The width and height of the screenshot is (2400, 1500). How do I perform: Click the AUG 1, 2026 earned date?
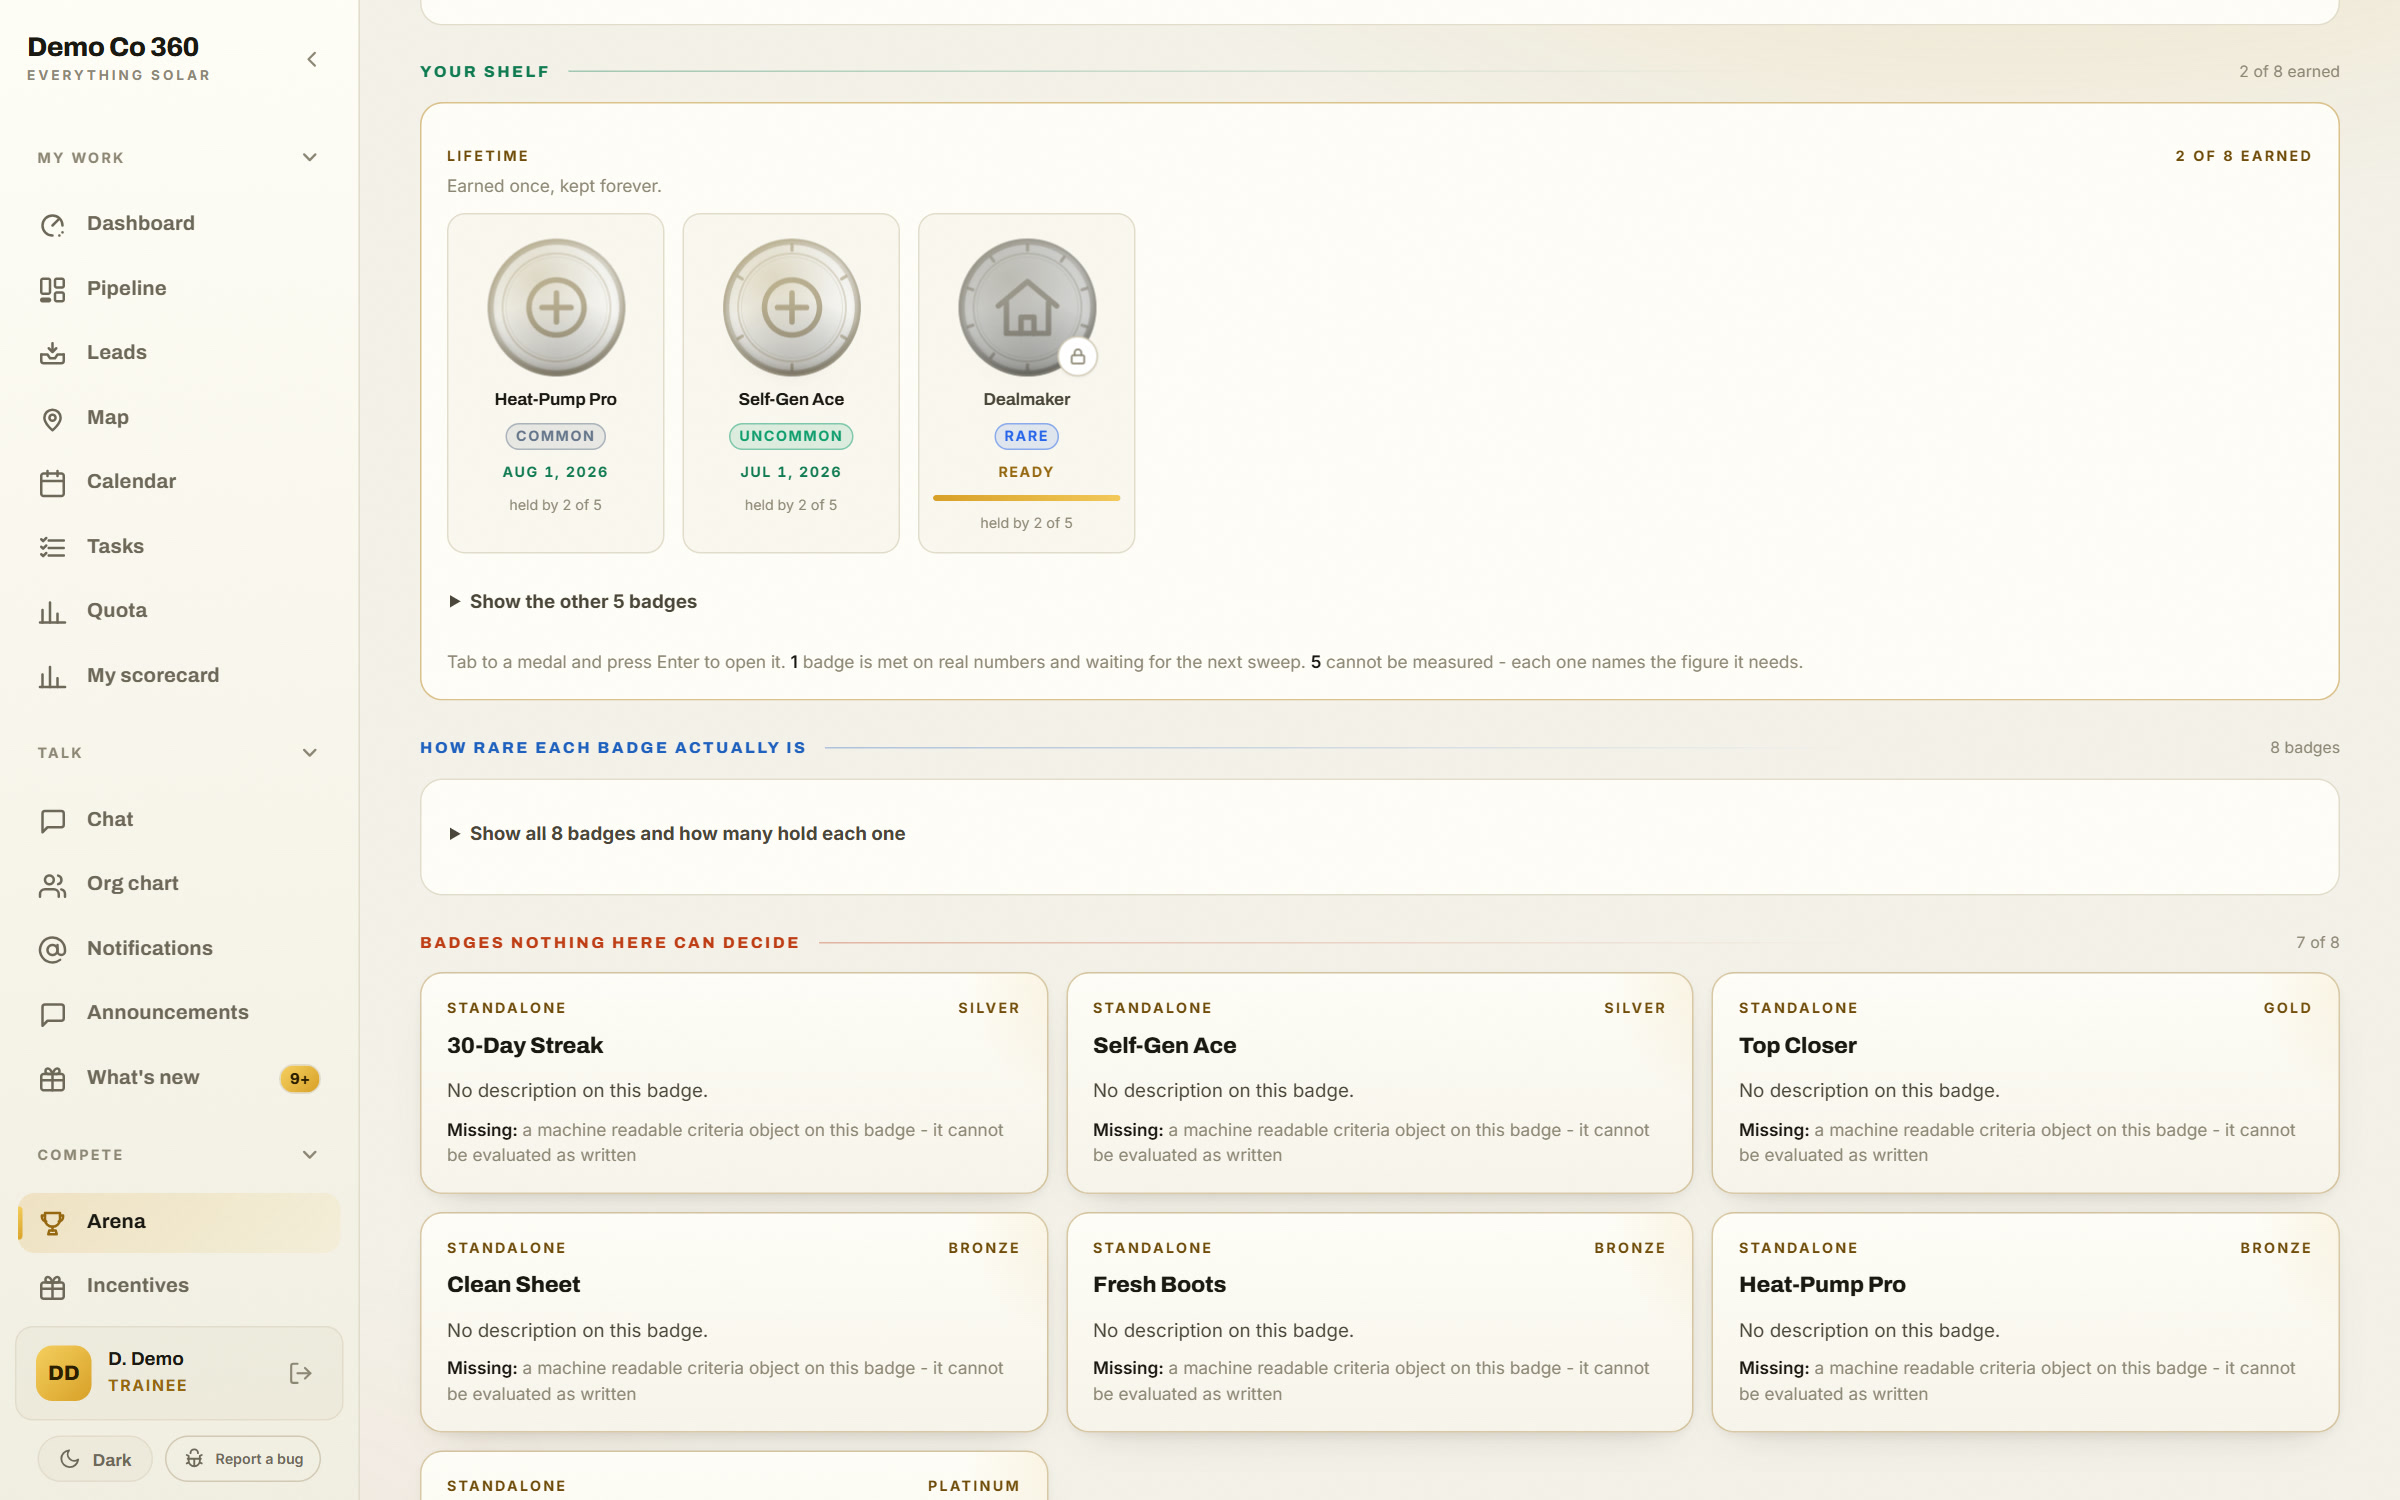tap(555, 472)
